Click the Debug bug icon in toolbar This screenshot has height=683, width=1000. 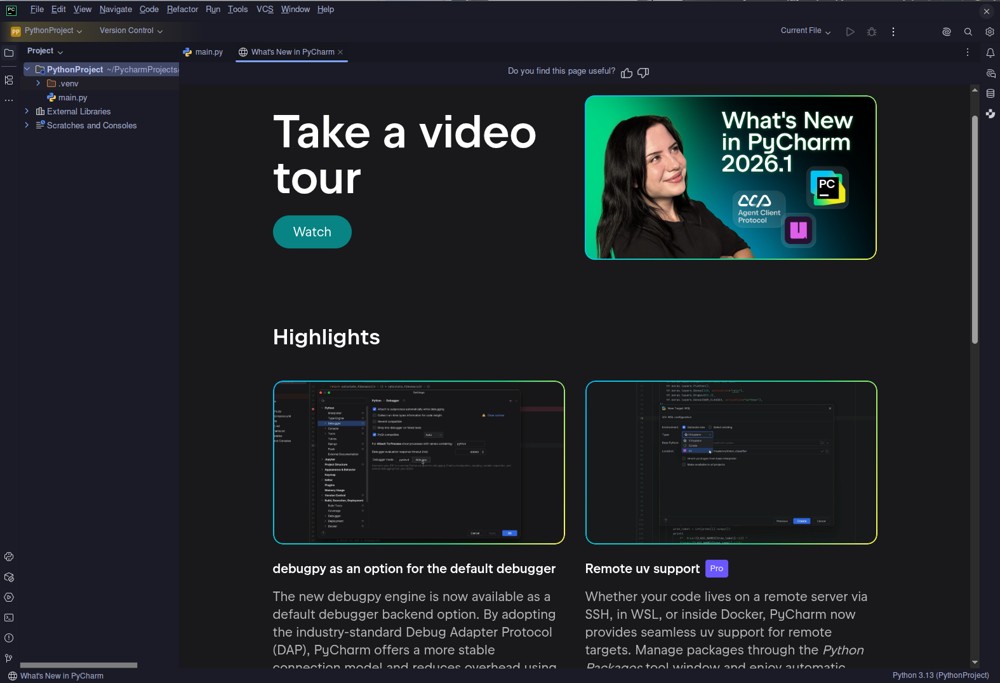point(872,31)
